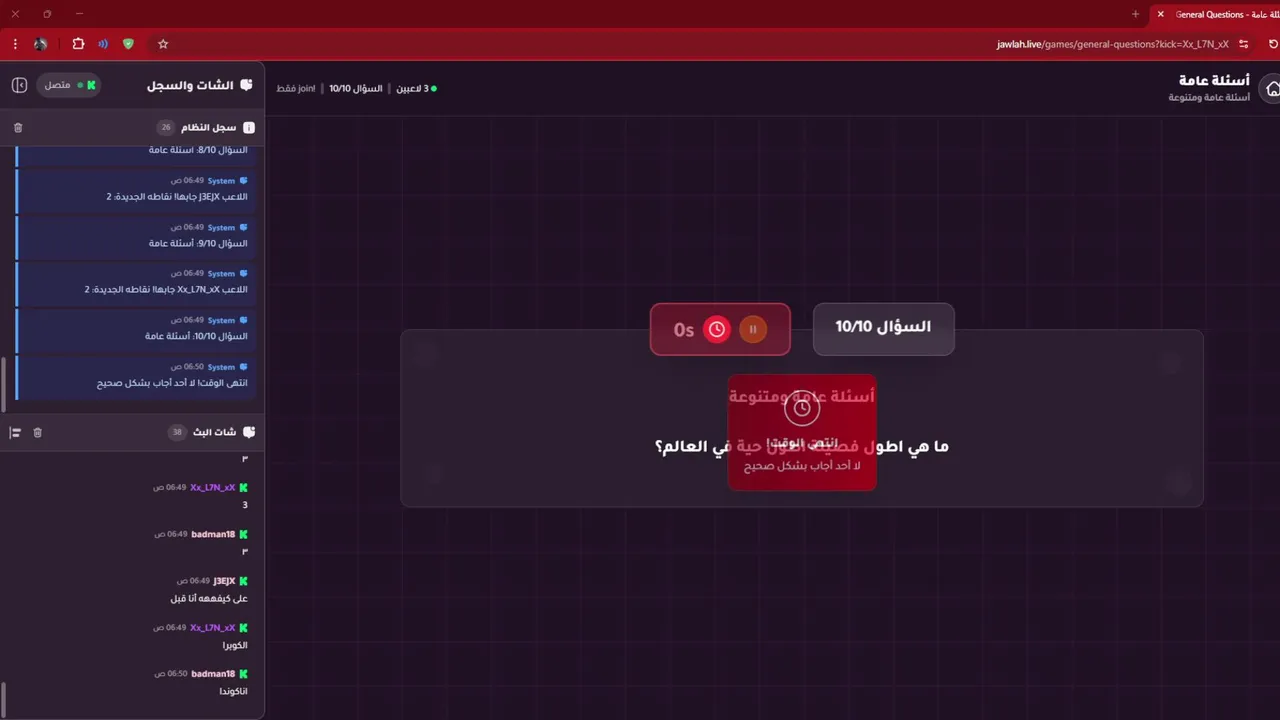Click the Kick icon beside J3EJX in chat
1280x720 pixels.
click(244, 581)
